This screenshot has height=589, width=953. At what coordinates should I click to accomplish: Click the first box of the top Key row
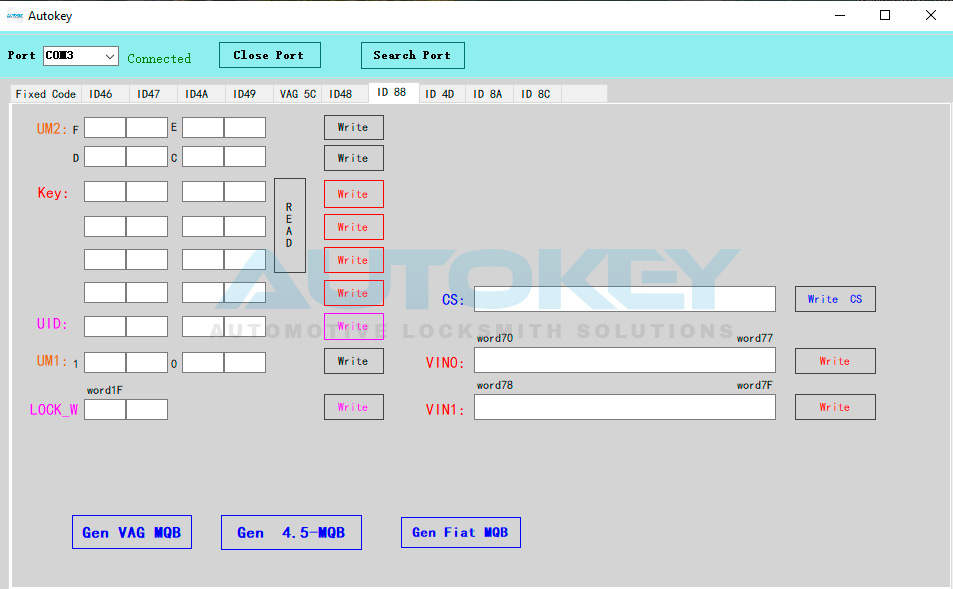click(105, 191)
